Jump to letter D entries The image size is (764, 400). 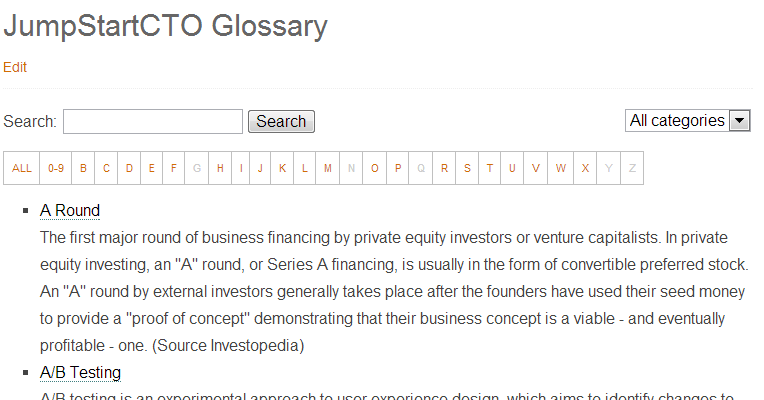click(x=129, y=168)
